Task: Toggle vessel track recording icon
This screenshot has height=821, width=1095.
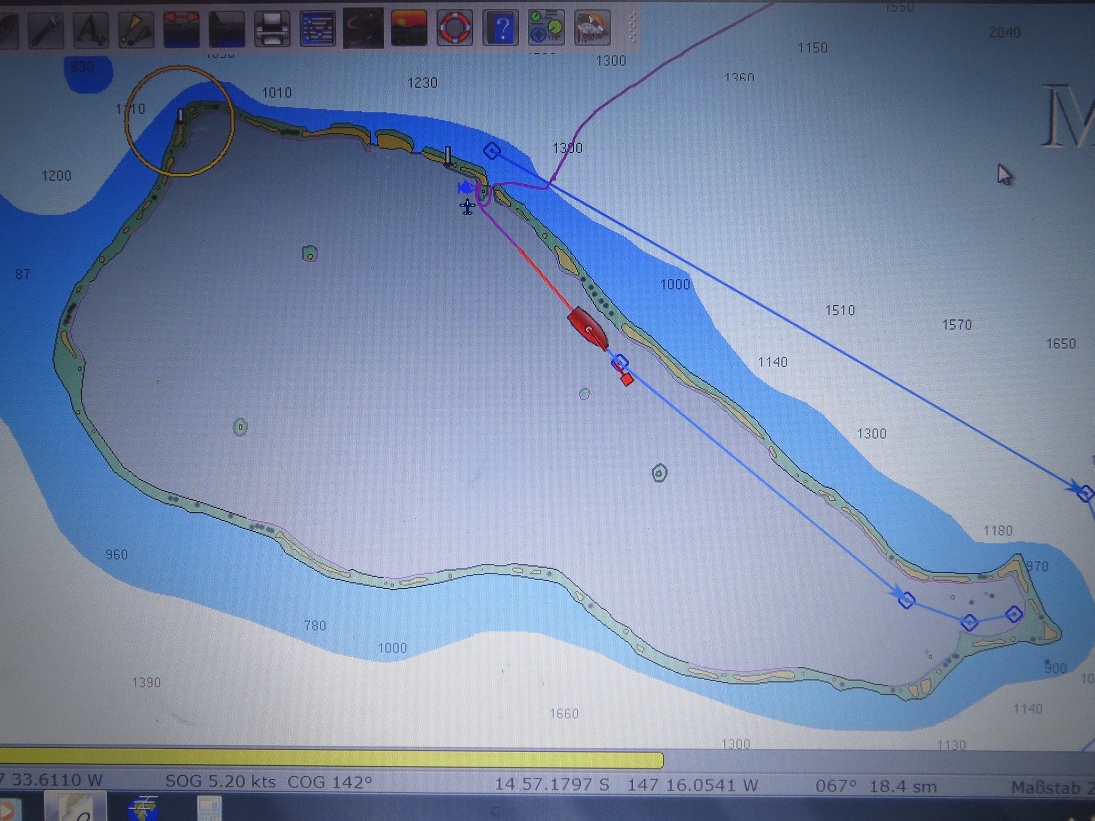Action: [363, 29]
